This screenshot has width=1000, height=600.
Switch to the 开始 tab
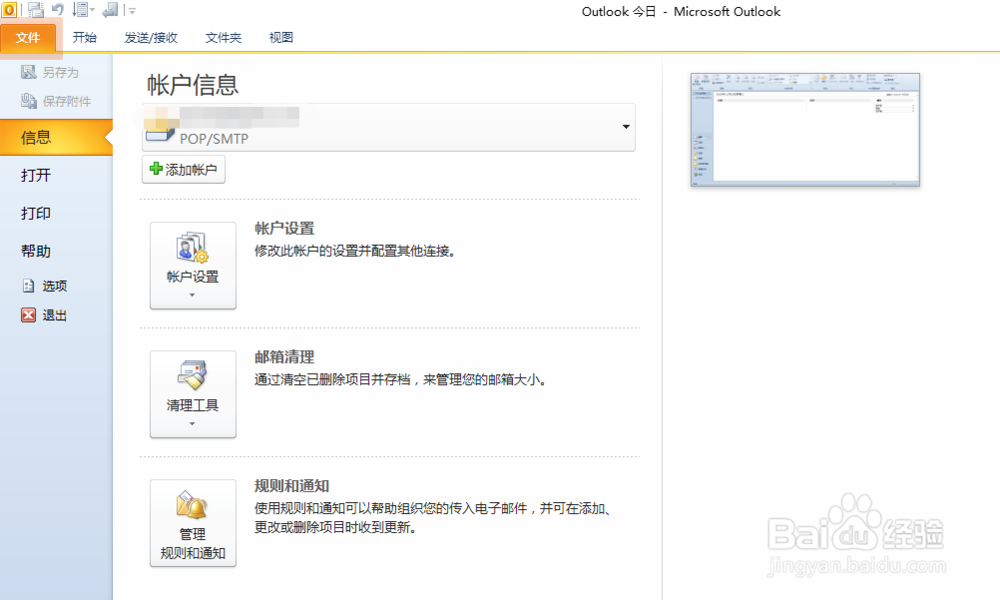pos(85,38)
